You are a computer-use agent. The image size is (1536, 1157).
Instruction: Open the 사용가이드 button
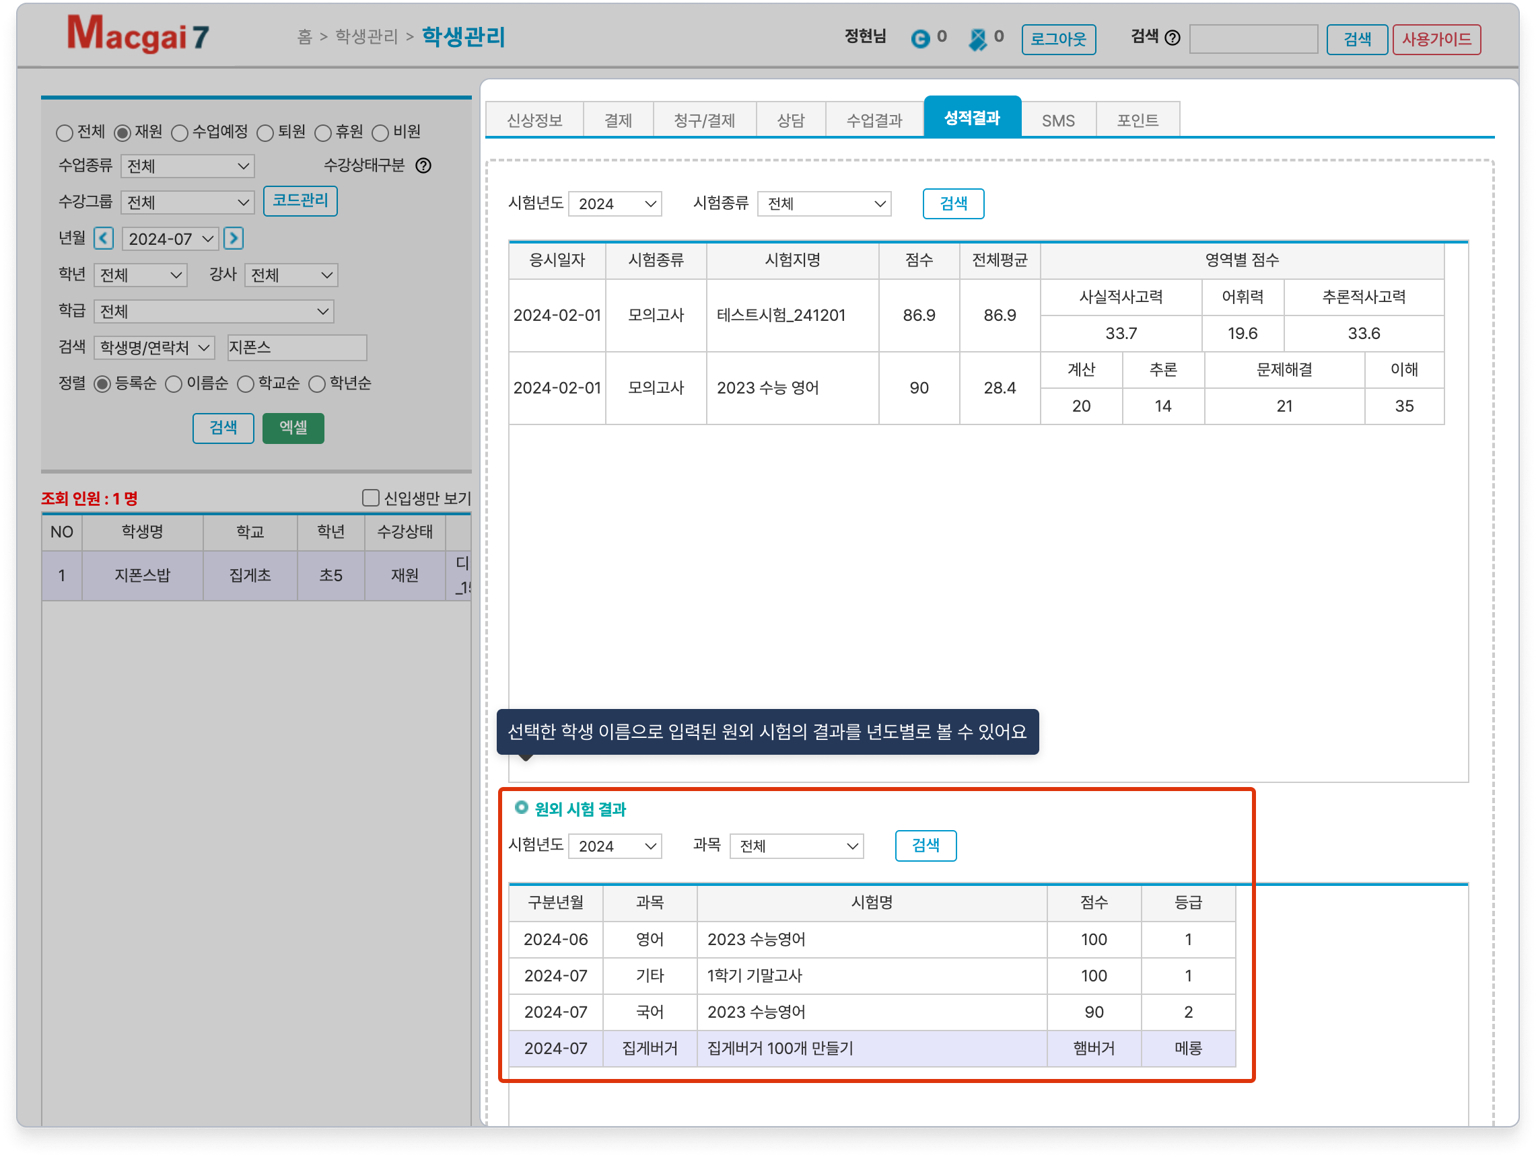(1436, 39)
